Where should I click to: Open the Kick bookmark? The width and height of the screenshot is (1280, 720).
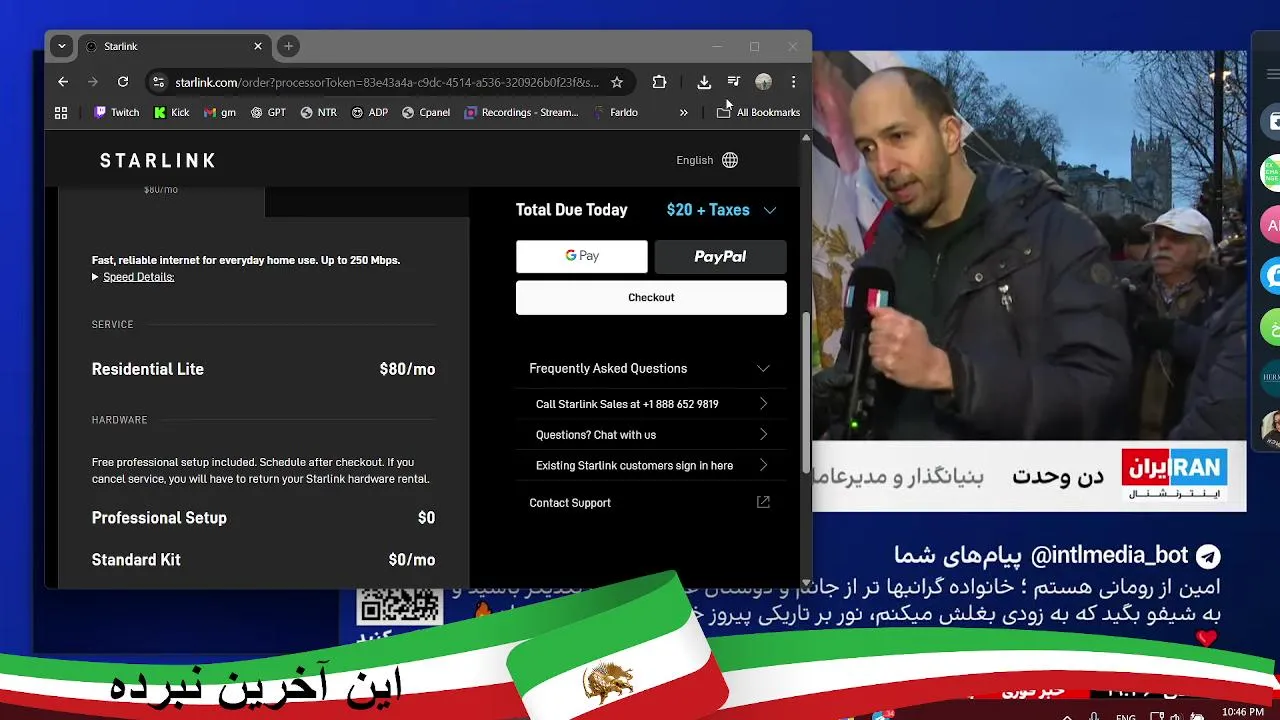pyautogui.click(x=171, y=113)
